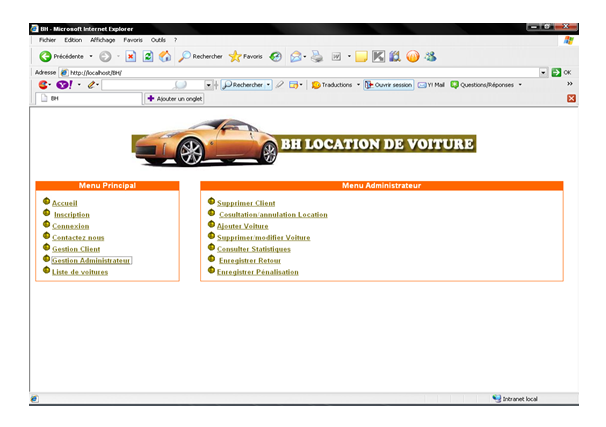Screen dimensions: 606x427
Task: Open the Accueil link
Action: pyautogui.click(x=65, y=203)
